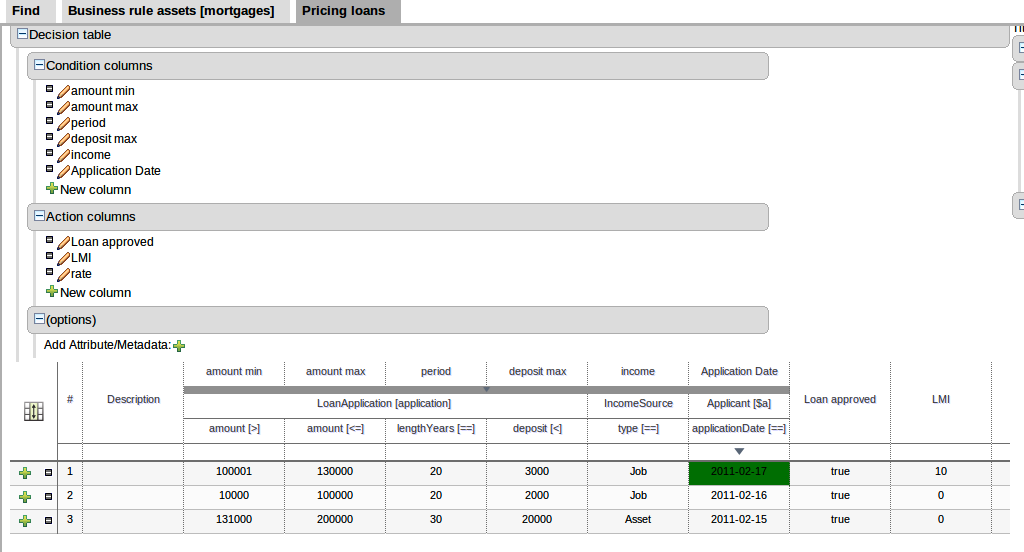
Task: Switch to the Find tab
Action: click(x=26, y=11)
